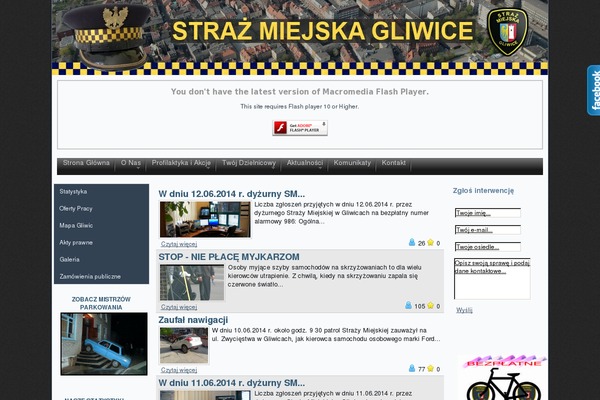Click the control room thumbnail image

pyautogui.click(x=205, y=220)
